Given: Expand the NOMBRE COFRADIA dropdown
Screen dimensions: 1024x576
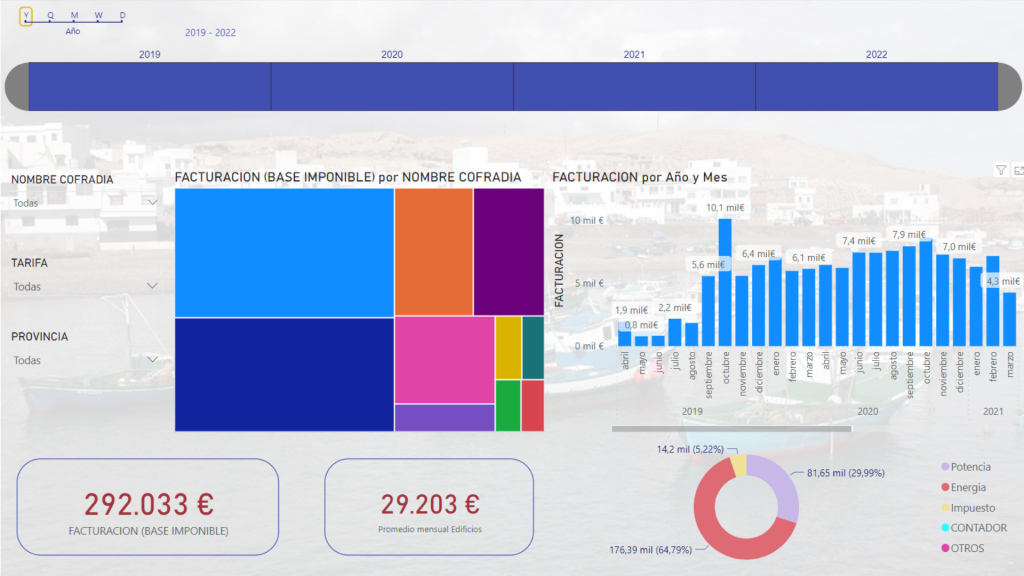Looking at the screenshot, I should pyautogui.click(x=152, y=202).
